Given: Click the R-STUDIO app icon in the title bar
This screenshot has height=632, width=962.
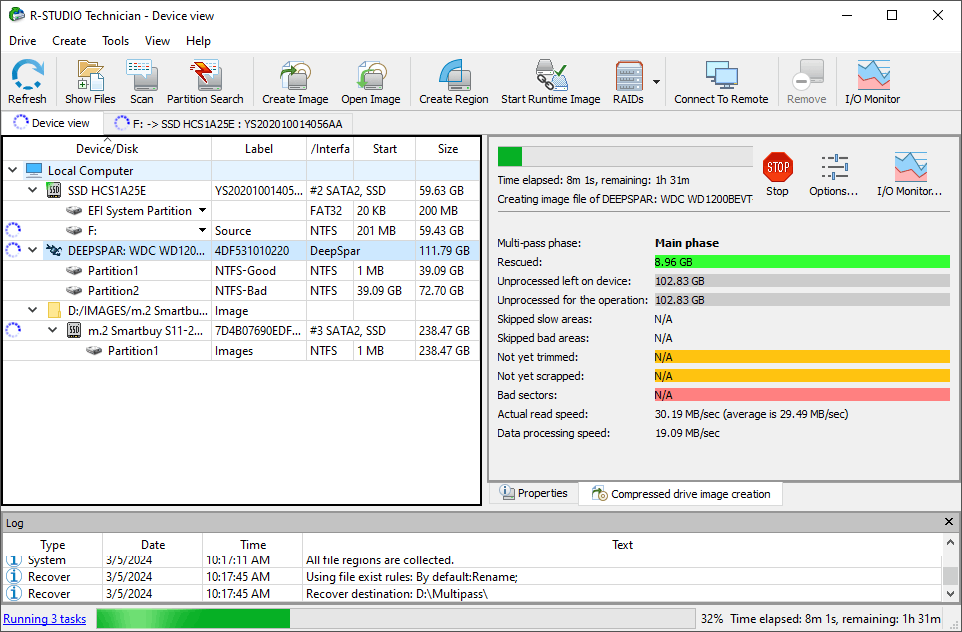Looking at the screenshot, I should (17, 15).
